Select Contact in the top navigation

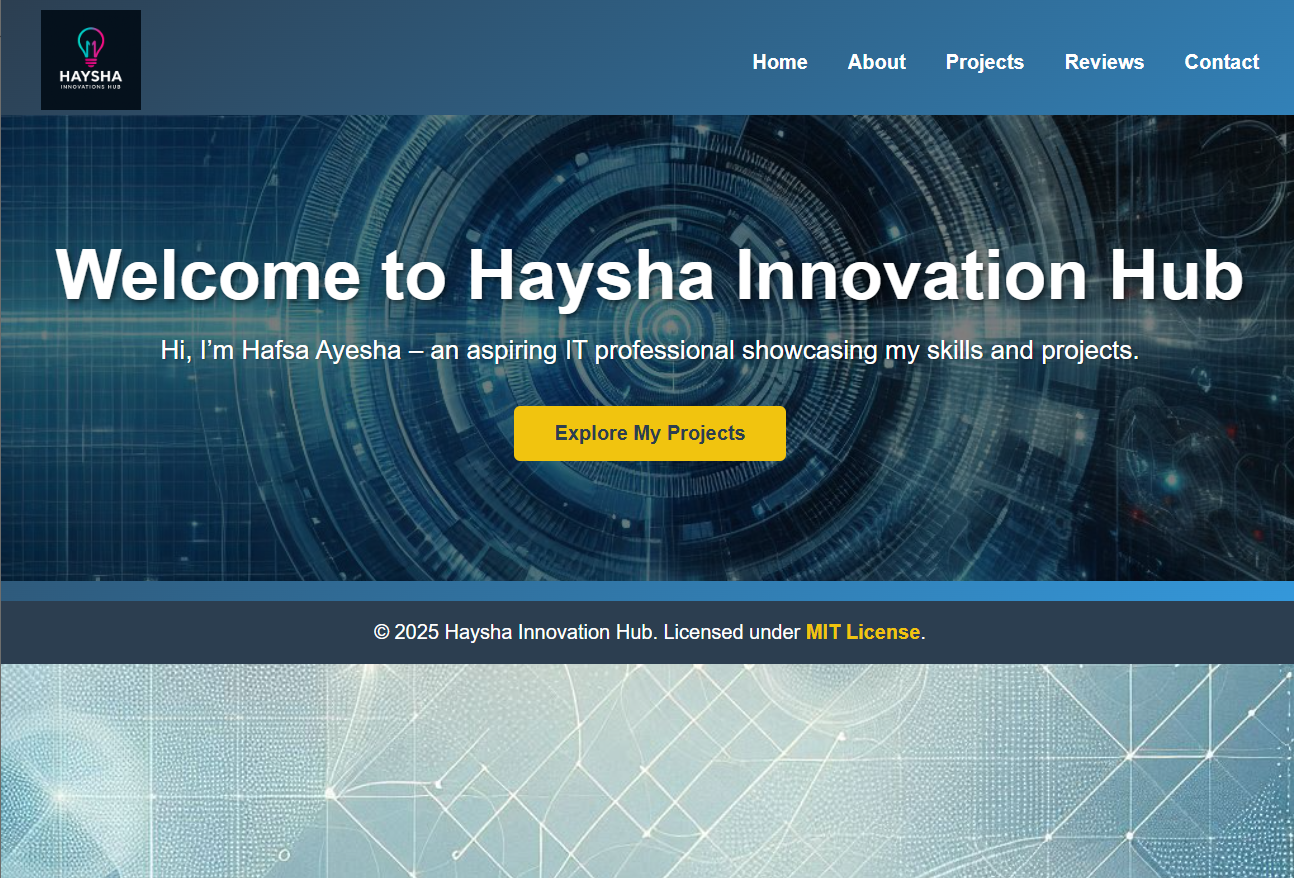point(1221,62)
